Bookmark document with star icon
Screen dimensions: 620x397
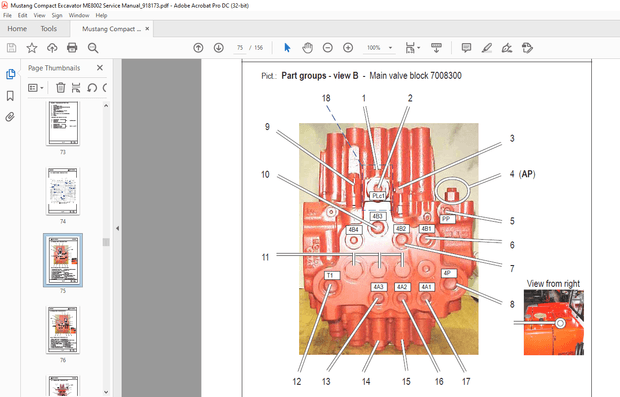click(32, 48)
